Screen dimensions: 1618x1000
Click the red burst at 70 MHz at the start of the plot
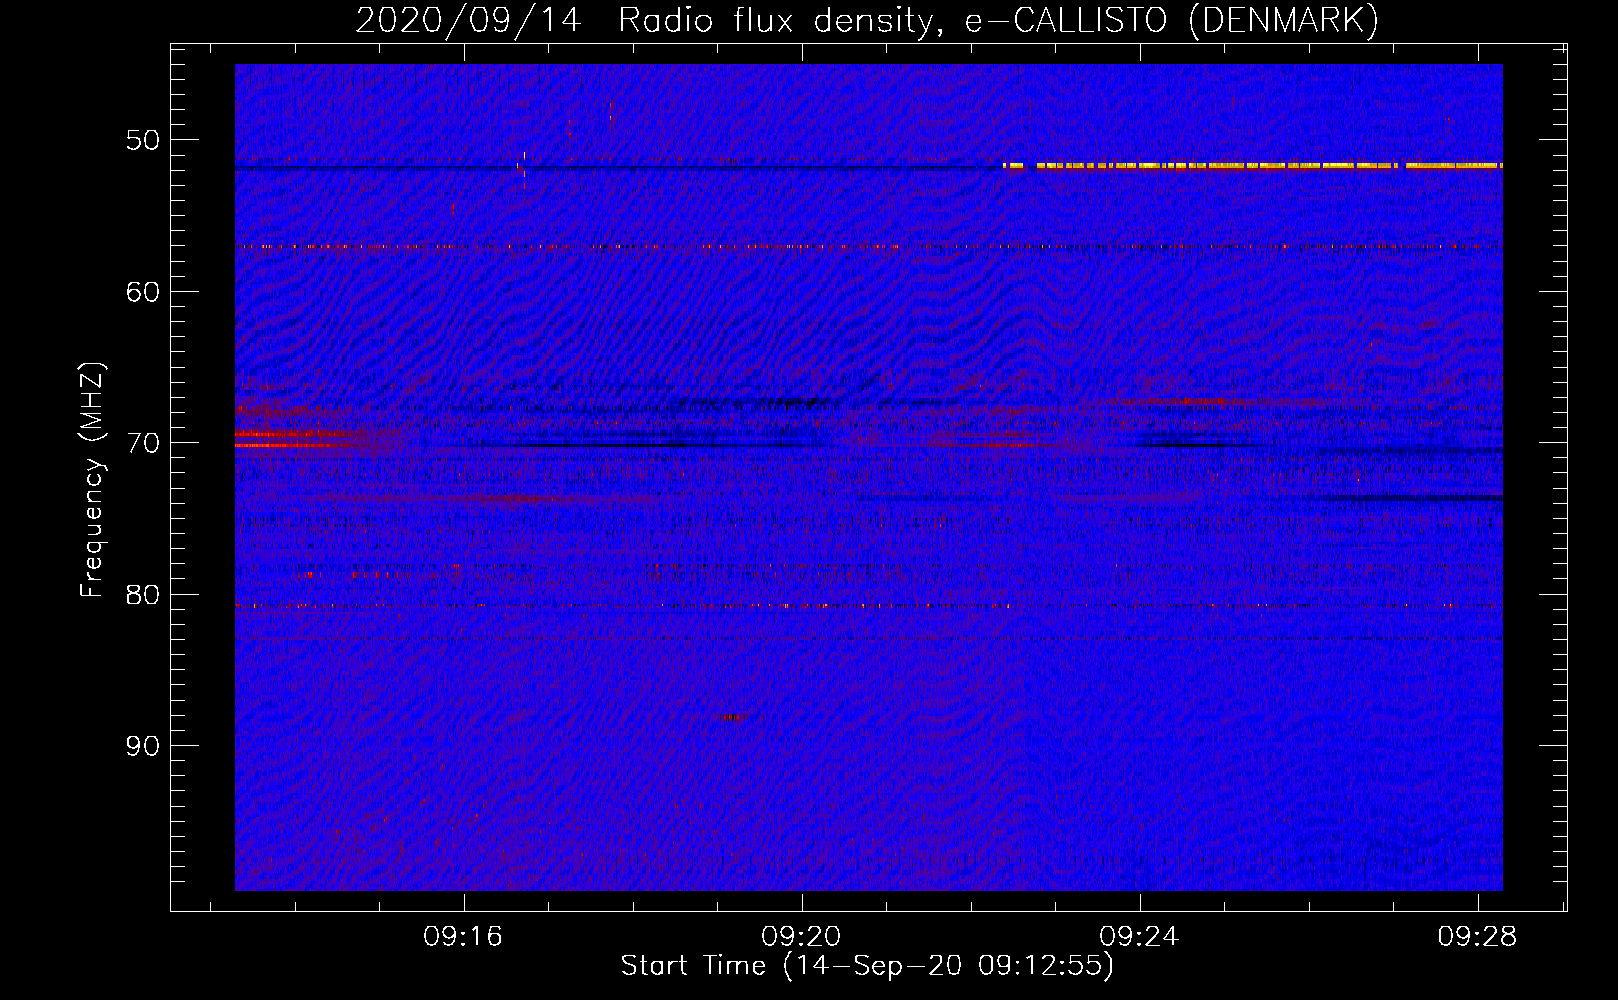tap(300, 438)
